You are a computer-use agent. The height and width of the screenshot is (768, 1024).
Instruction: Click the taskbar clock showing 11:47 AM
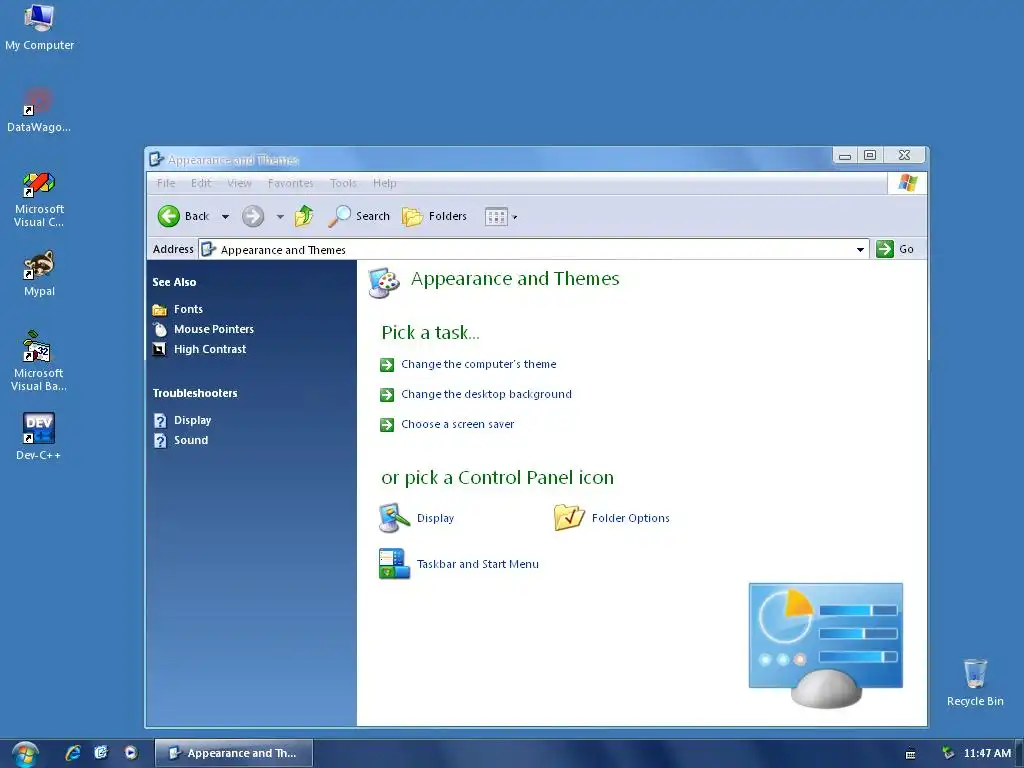(x=987, y=753)
